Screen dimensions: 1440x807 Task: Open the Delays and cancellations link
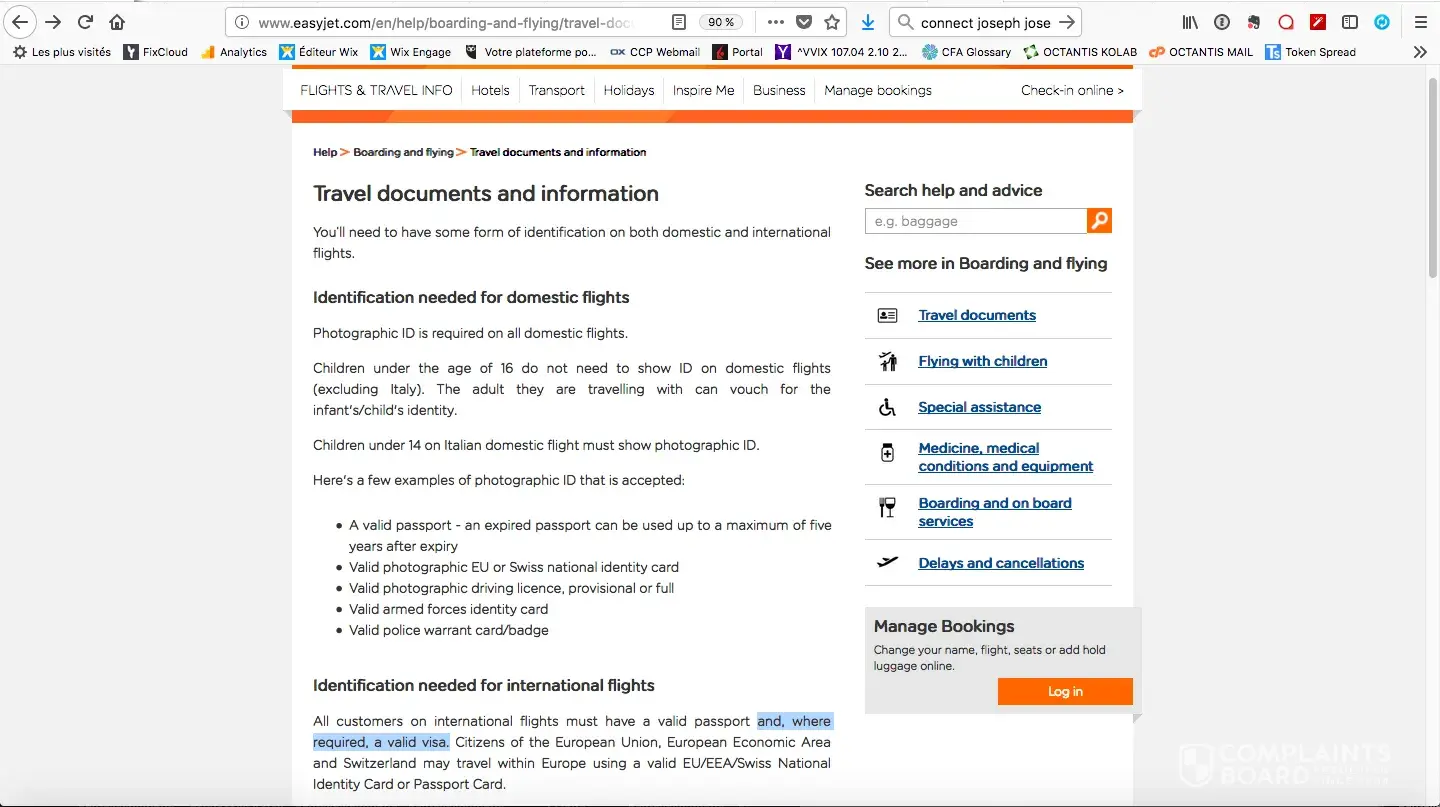[1001, 563]
